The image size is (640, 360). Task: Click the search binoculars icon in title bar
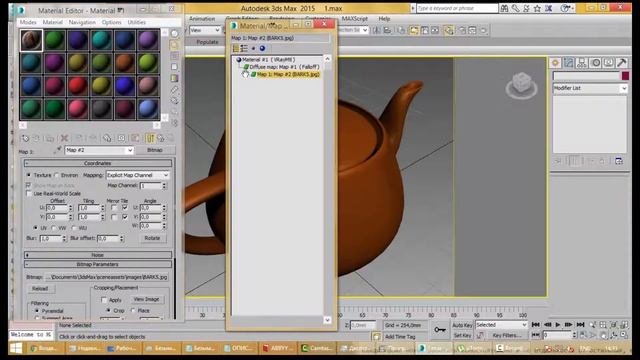[x=504, y=8]
